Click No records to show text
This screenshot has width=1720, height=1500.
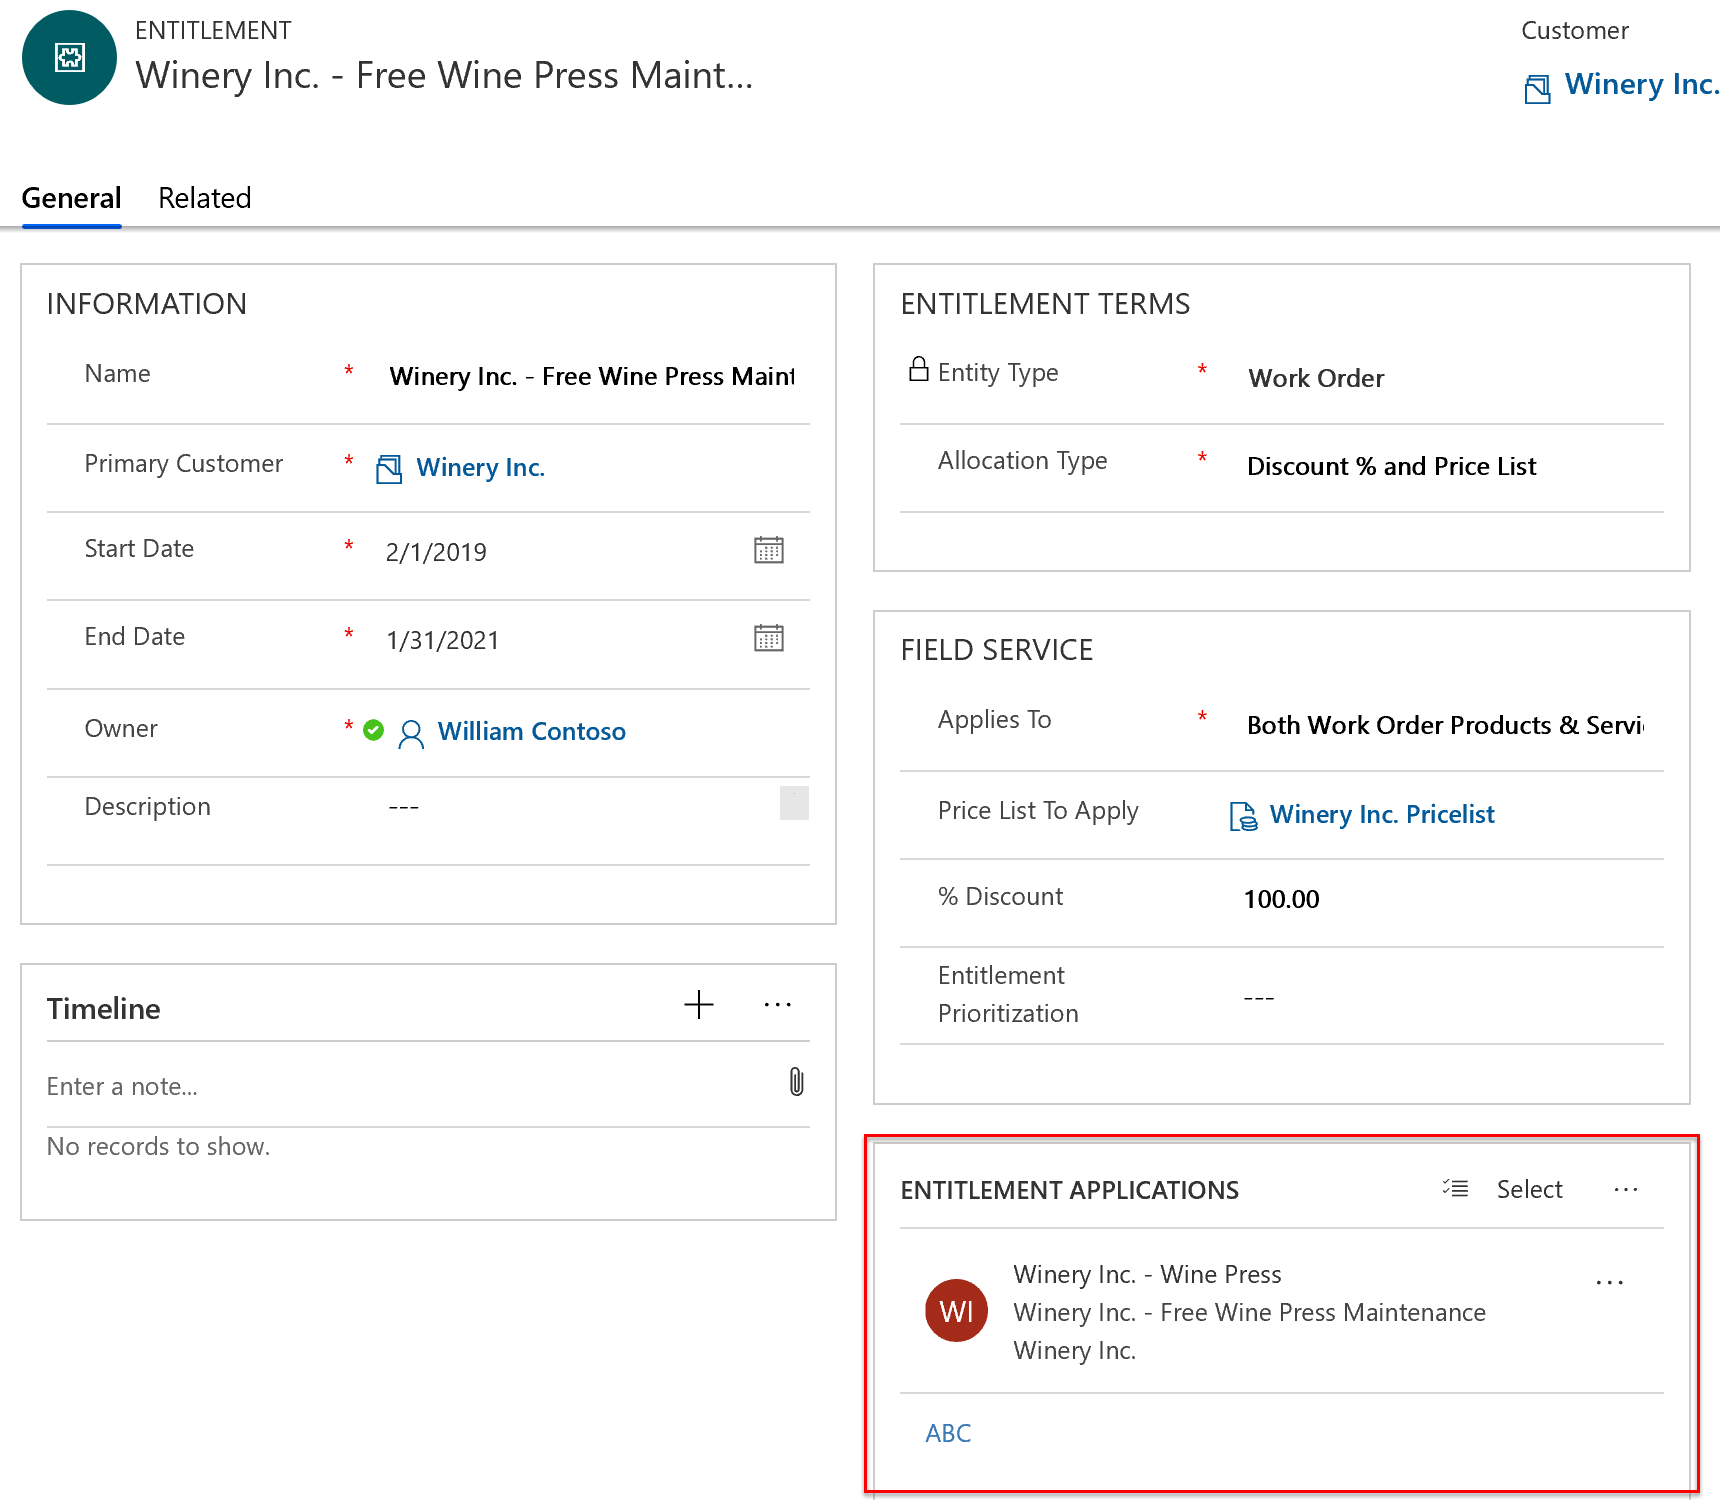[159, 1146]
